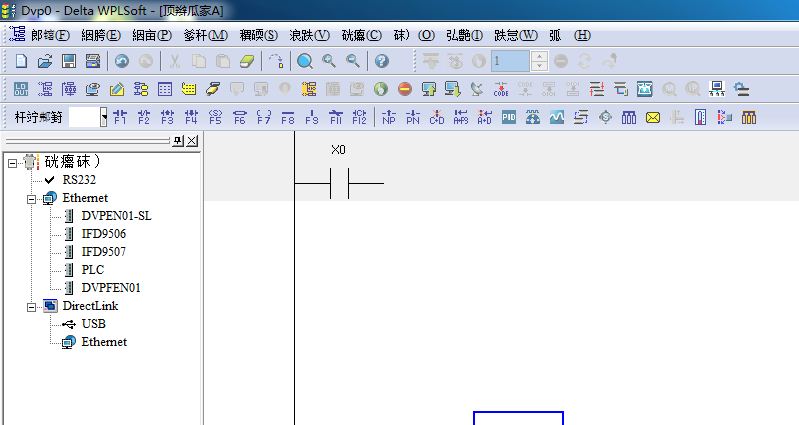Select USB under DirectLink
Viewport: 799px width, 425px height.
click(93, 324)
